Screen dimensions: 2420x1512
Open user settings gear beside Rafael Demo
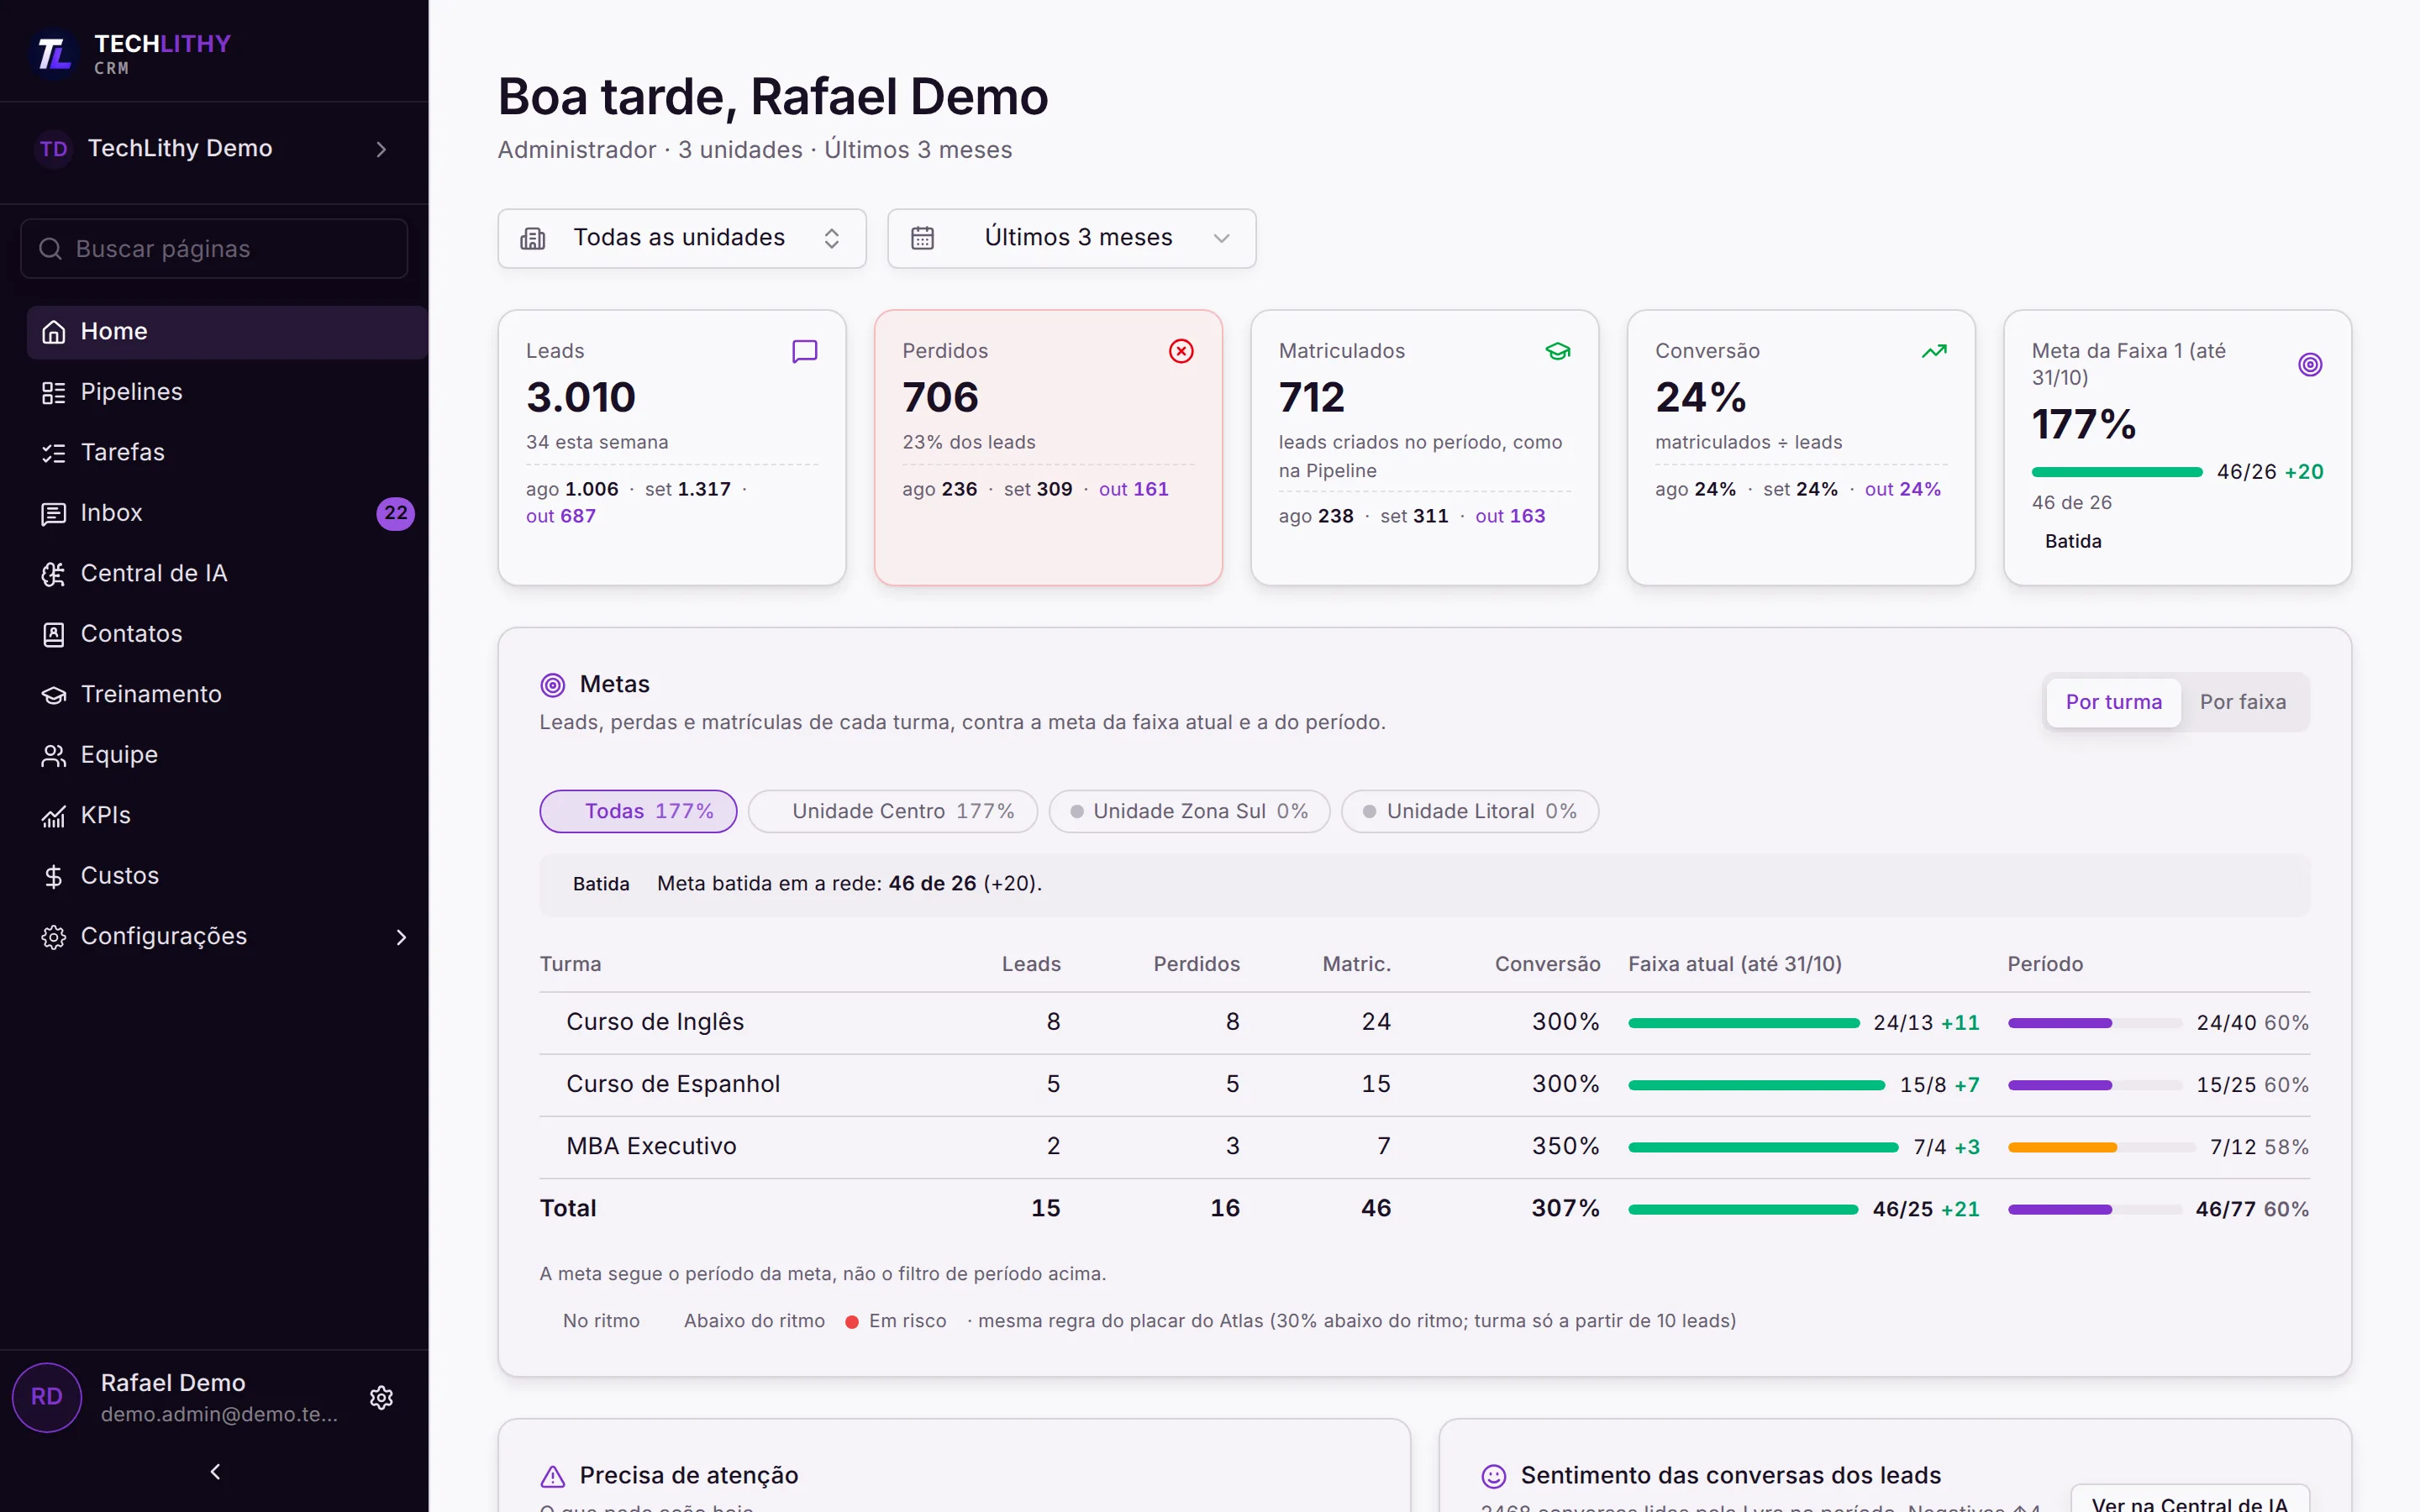[x=381, y=1397]
